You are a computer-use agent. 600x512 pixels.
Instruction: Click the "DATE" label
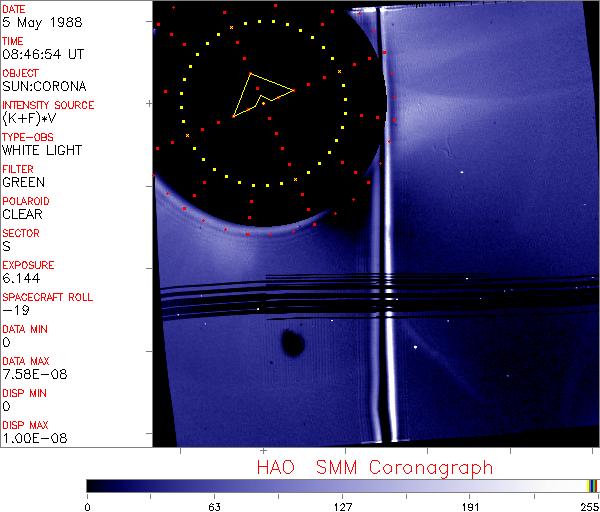tap(13, 9)
